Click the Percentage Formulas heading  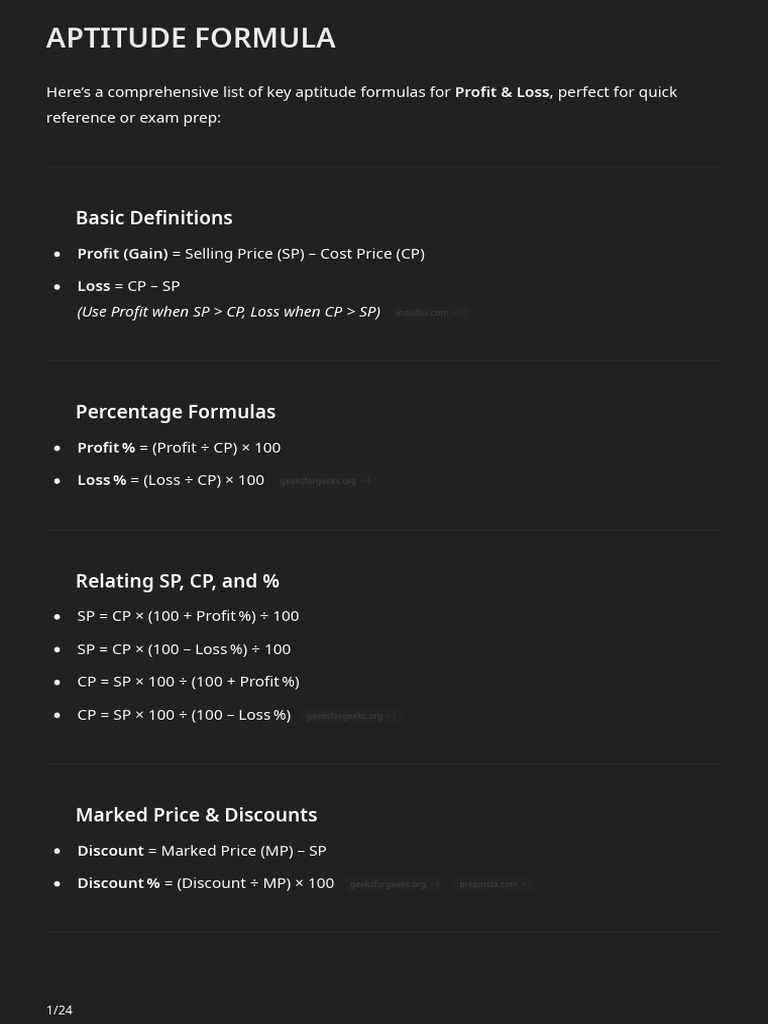pos(176,411)
